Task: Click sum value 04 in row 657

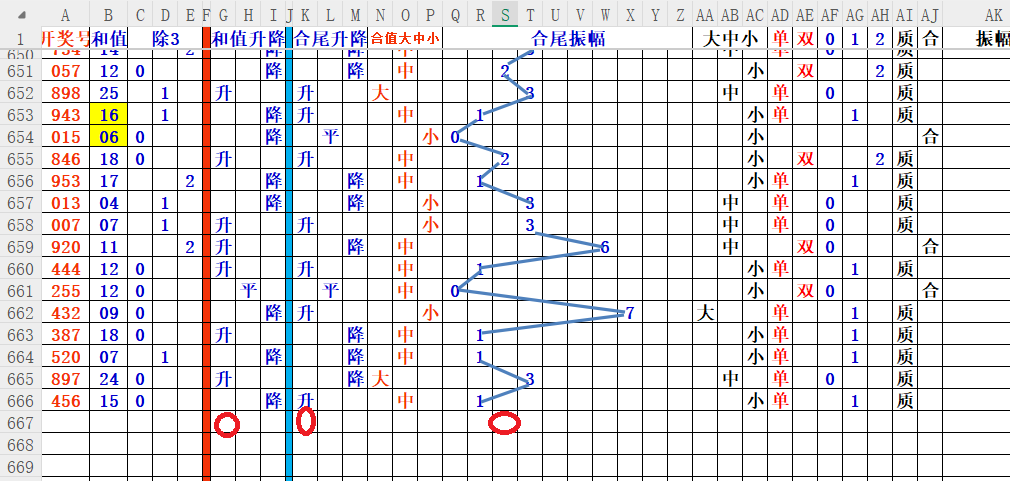Action: click(x=108, y=203)
